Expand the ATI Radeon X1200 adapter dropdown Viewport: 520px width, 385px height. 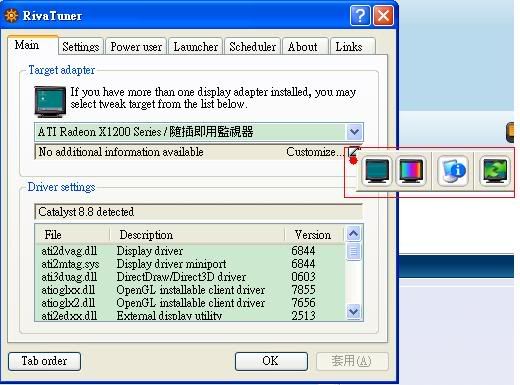[354, 132]
